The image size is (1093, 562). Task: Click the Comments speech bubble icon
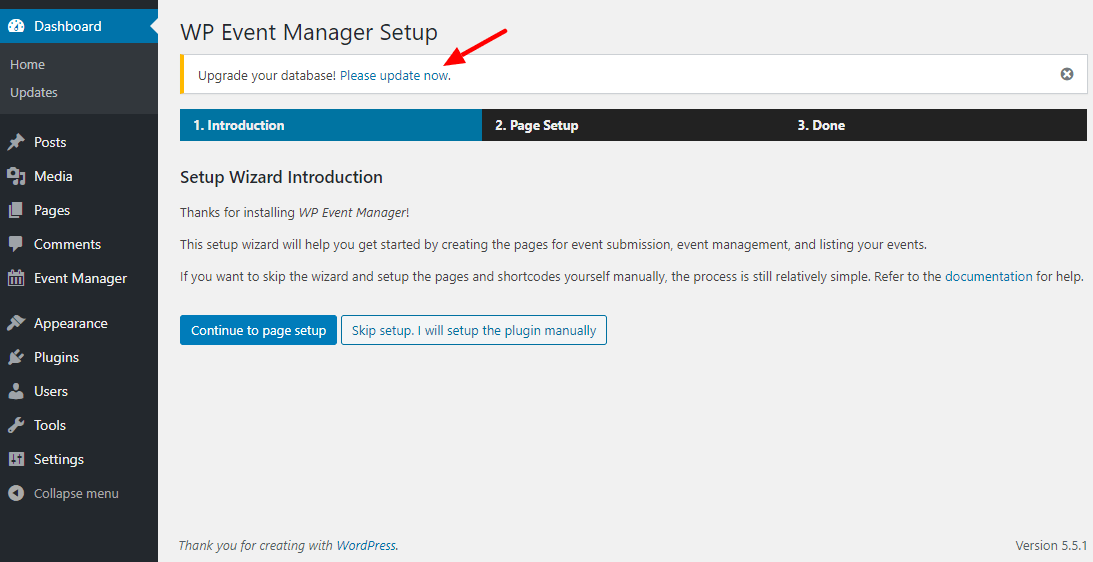[x=16, y=244]
